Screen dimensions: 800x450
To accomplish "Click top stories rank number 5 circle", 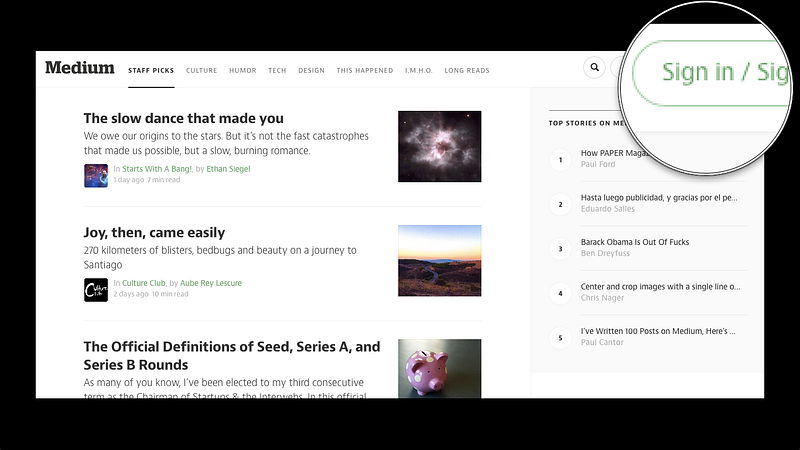I will click(560, 337).
